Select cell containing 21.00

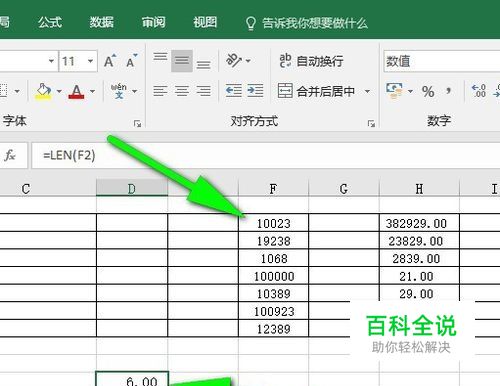(x=419, y=276)
